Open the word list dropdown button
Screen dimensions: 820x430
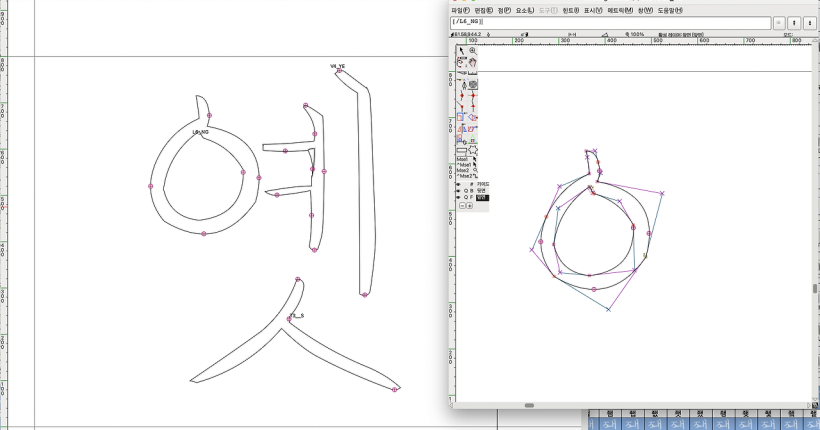click(x=779, y=22)
